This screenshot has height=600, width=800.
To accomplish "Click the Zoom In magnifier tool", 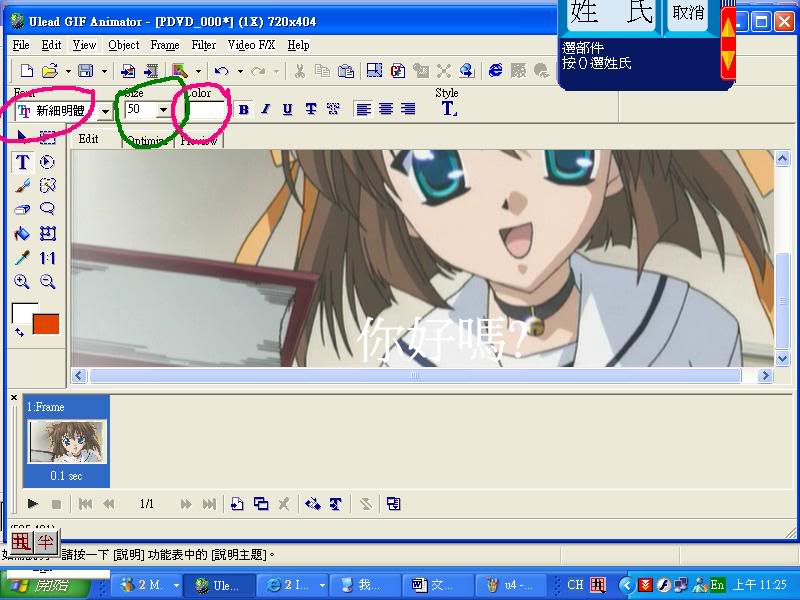I will point(22,282).
